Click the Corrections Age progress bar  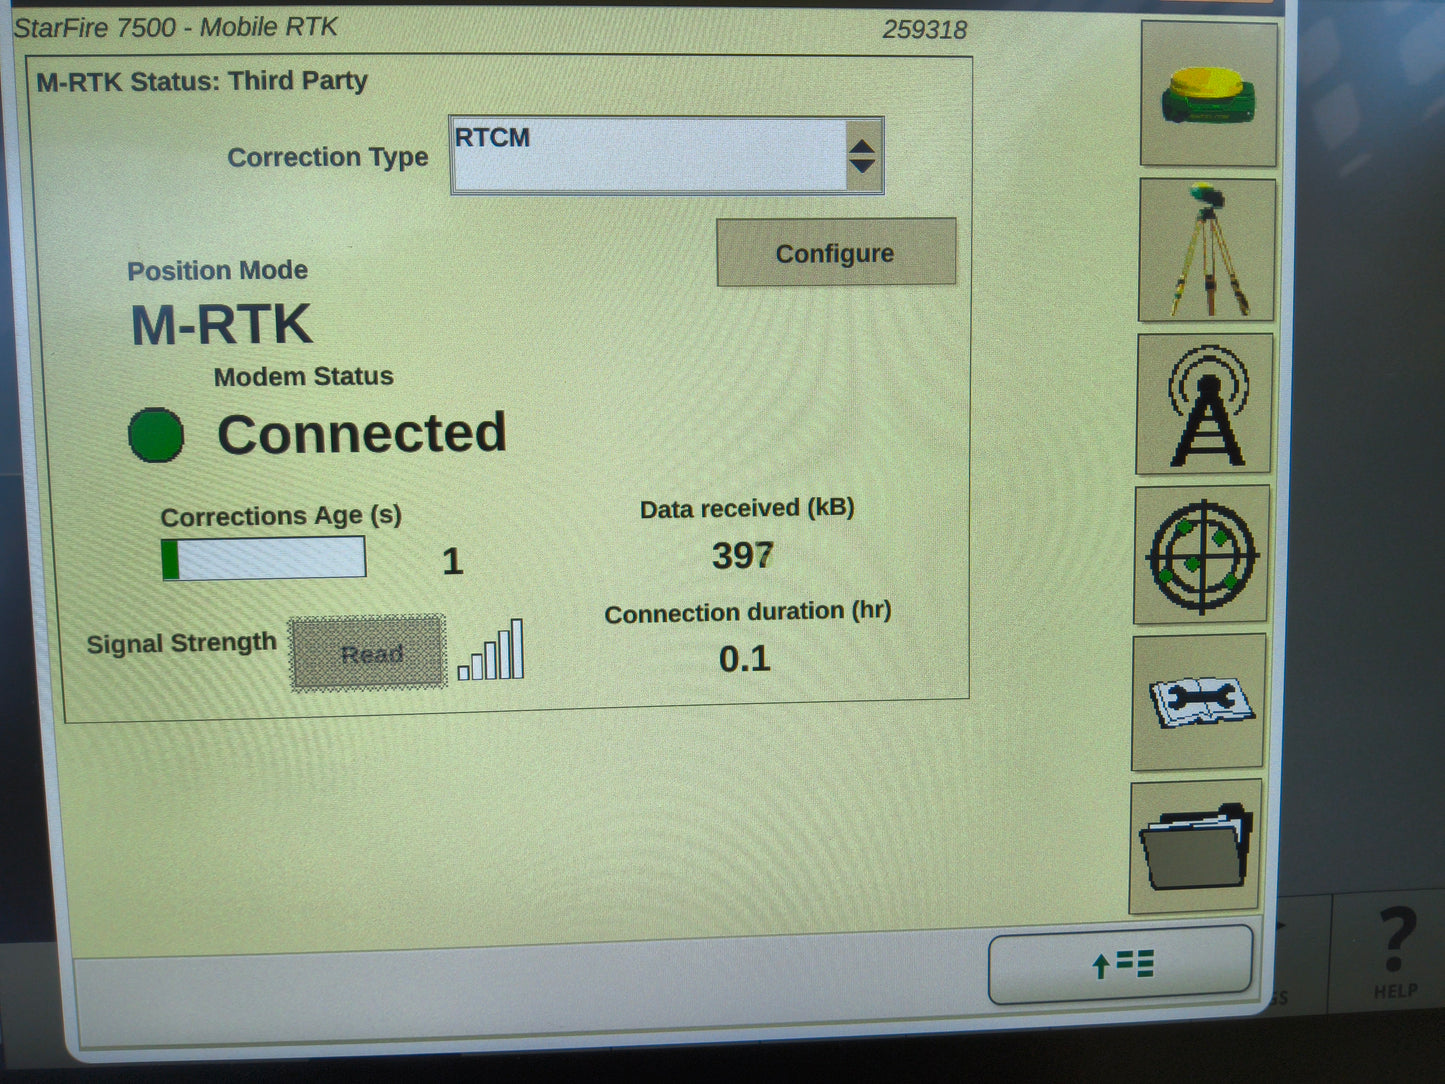tap(265, 557)
